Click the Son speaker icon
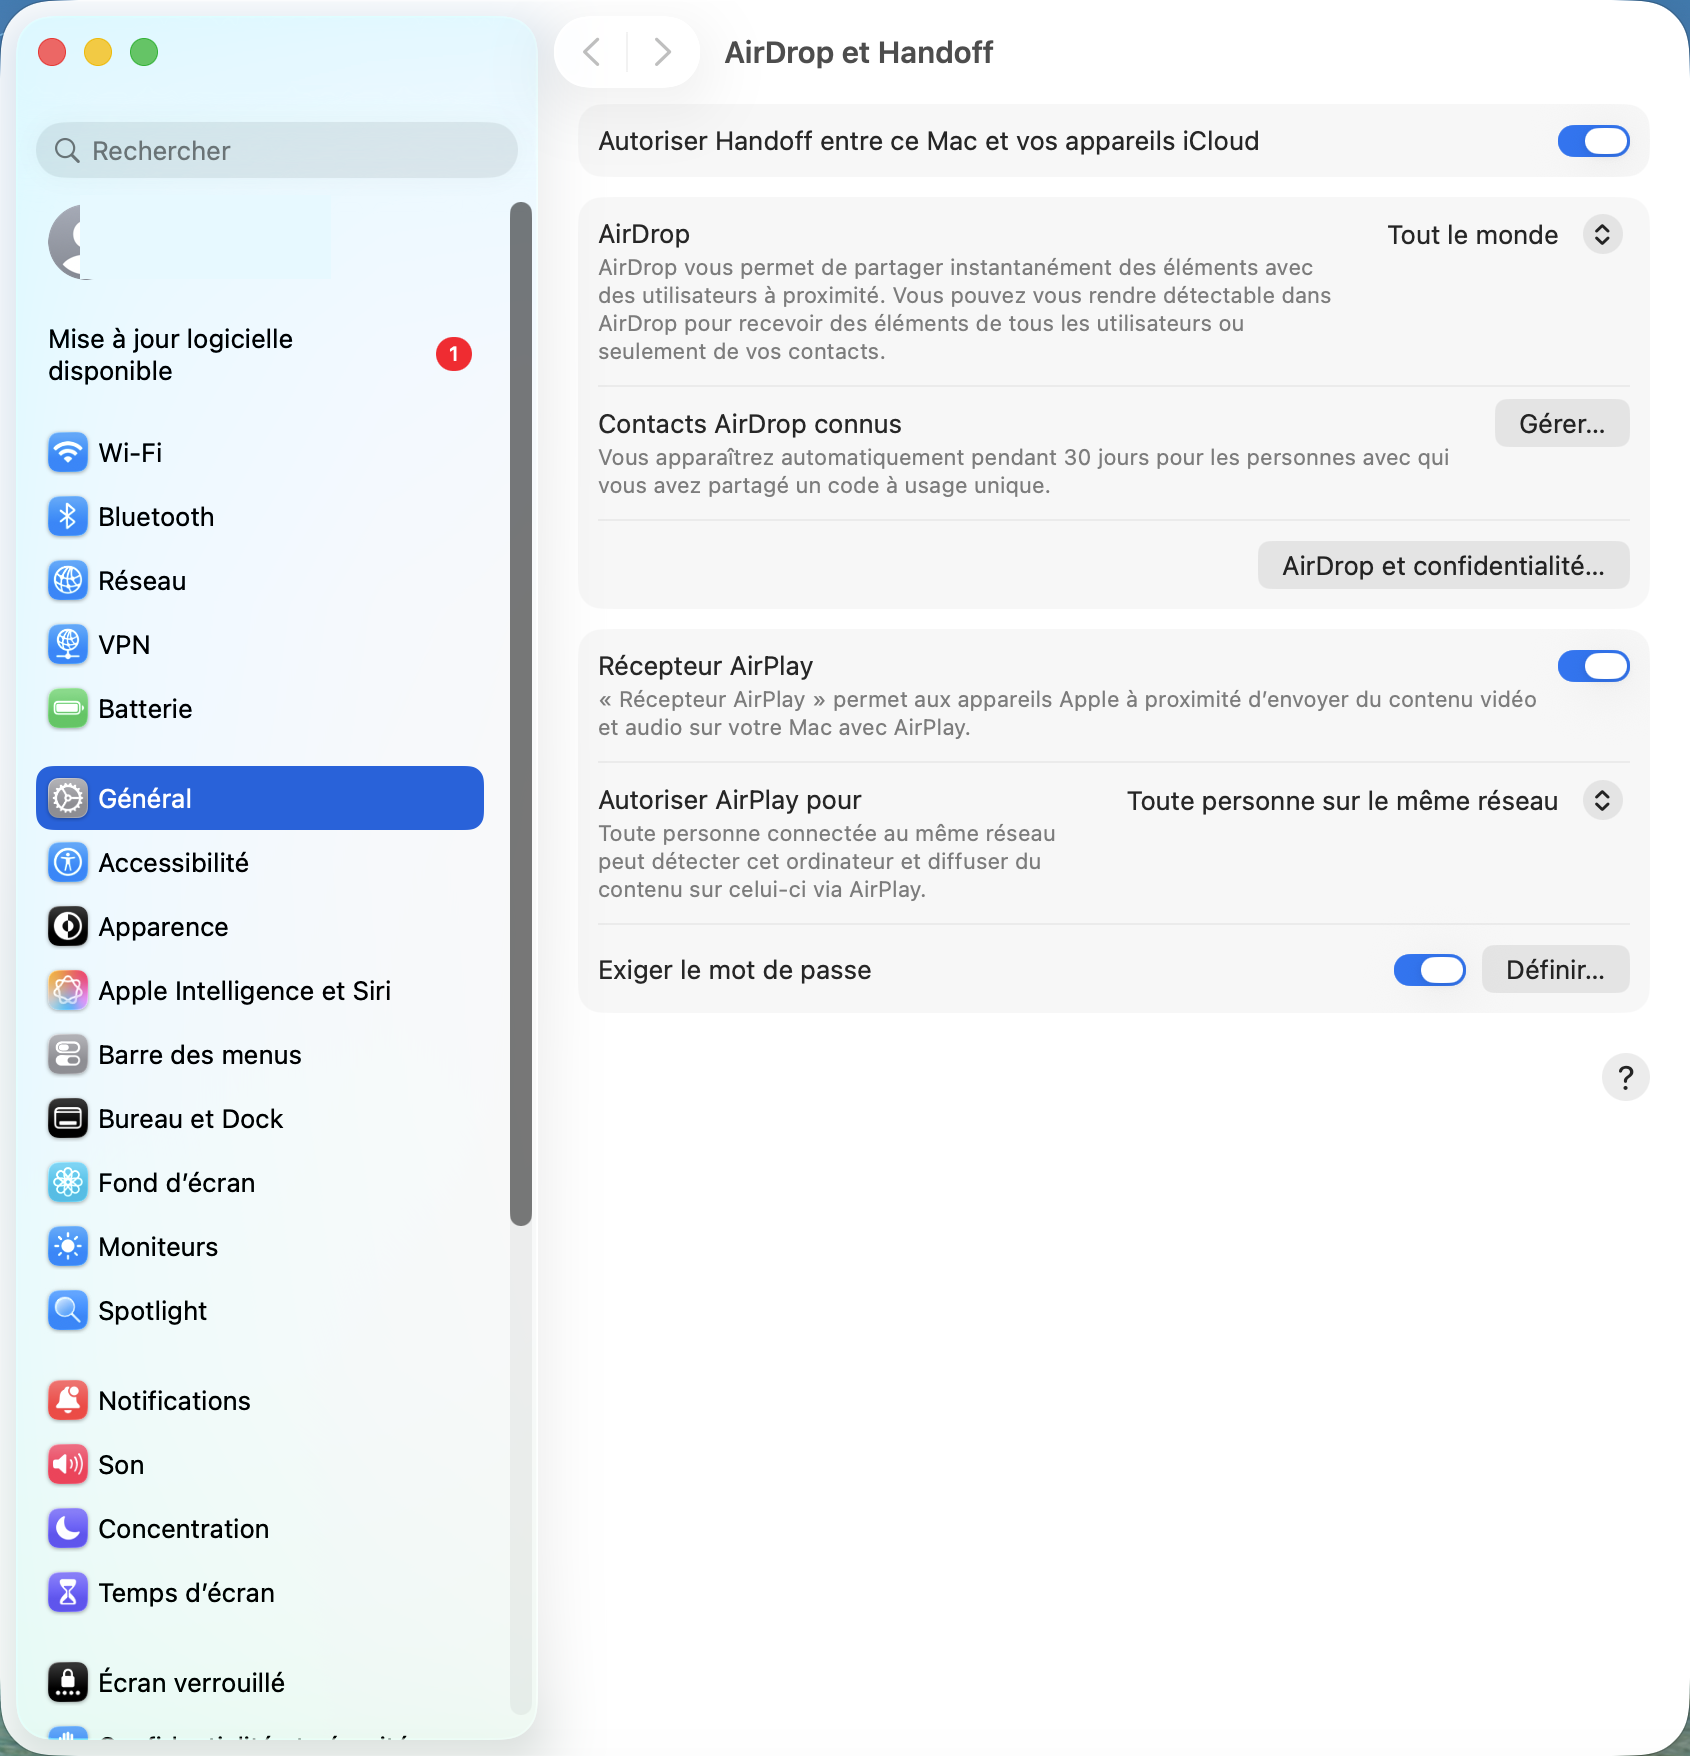The width and height of the screenshot is (1690, 1756). pyautogui.click(x=68, y=1465)
